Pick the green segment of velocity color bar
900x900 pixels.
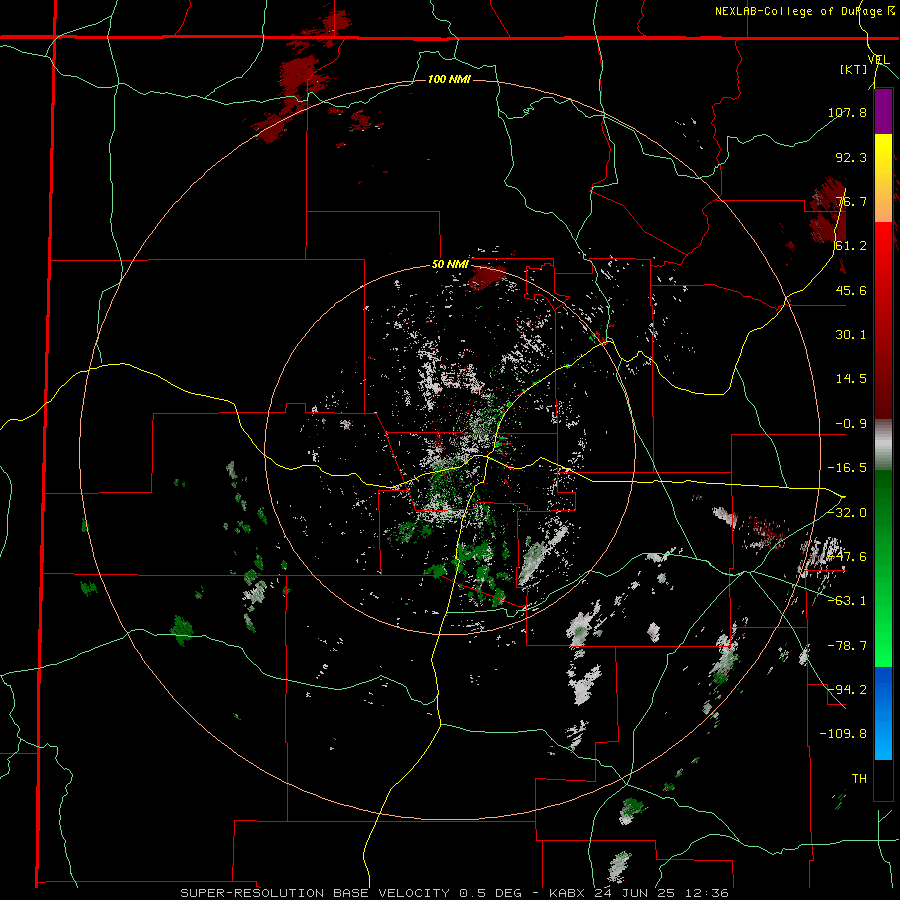point(883,568)
